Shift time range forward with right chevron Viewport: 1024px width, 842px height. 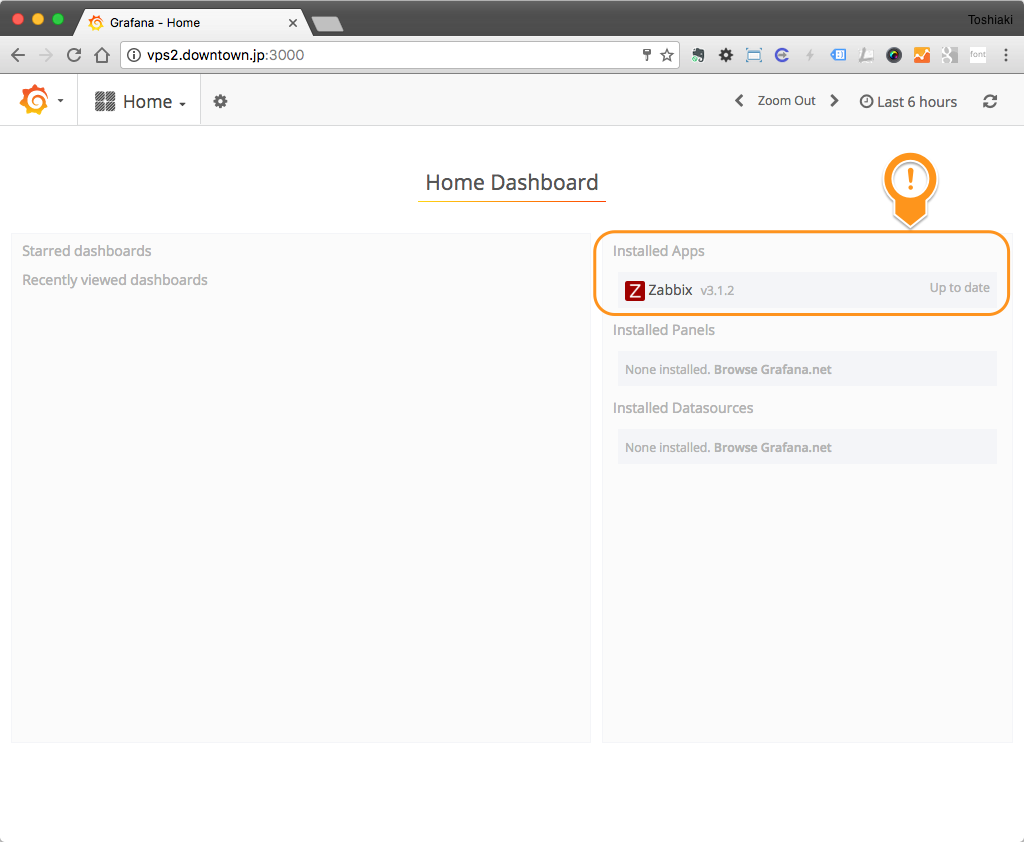834,101
